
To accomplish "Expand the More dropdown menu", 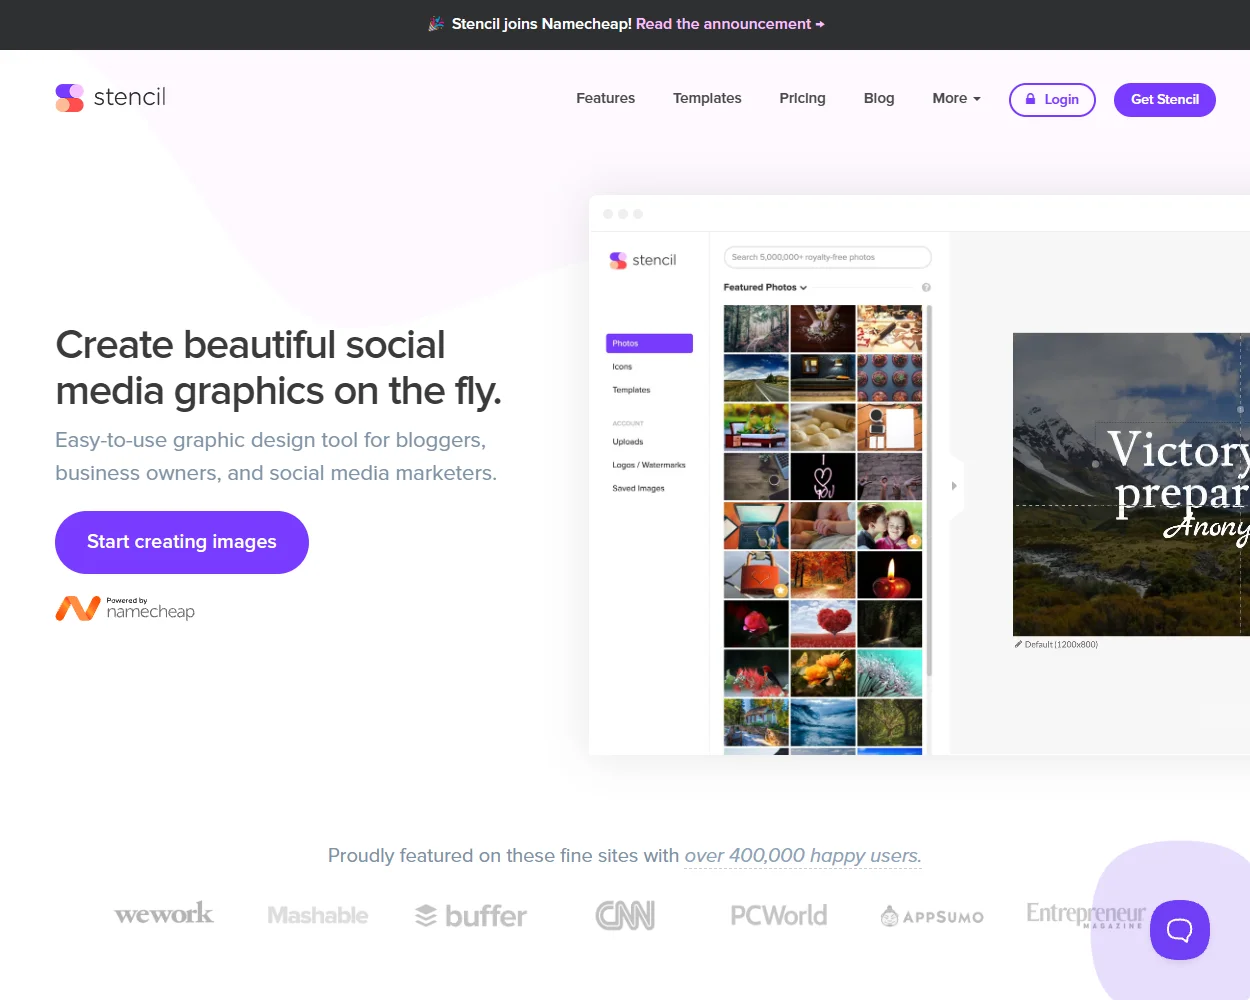I will (x=956, y=98).
